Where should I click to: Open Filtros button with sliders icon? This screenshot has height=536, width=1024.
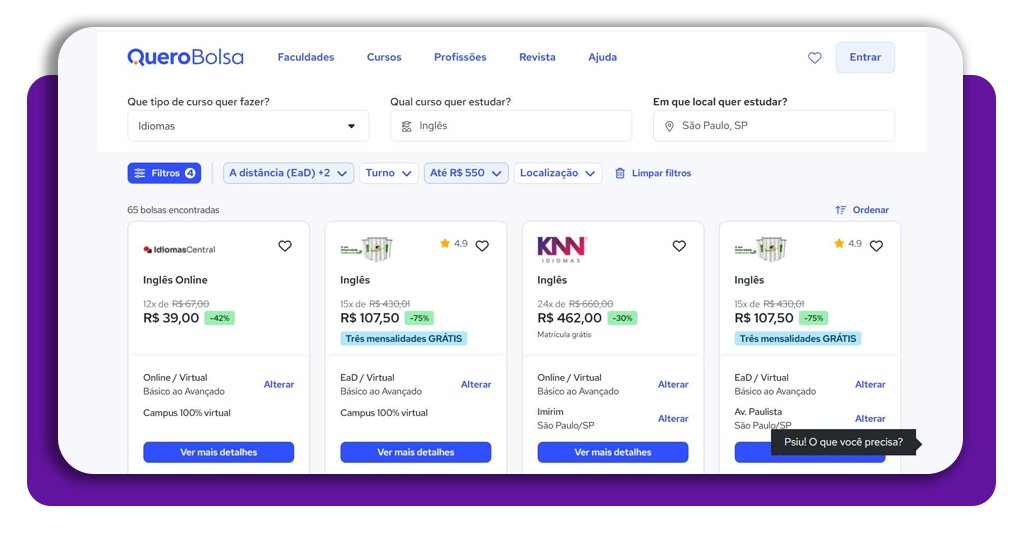(x=164, y=173)
